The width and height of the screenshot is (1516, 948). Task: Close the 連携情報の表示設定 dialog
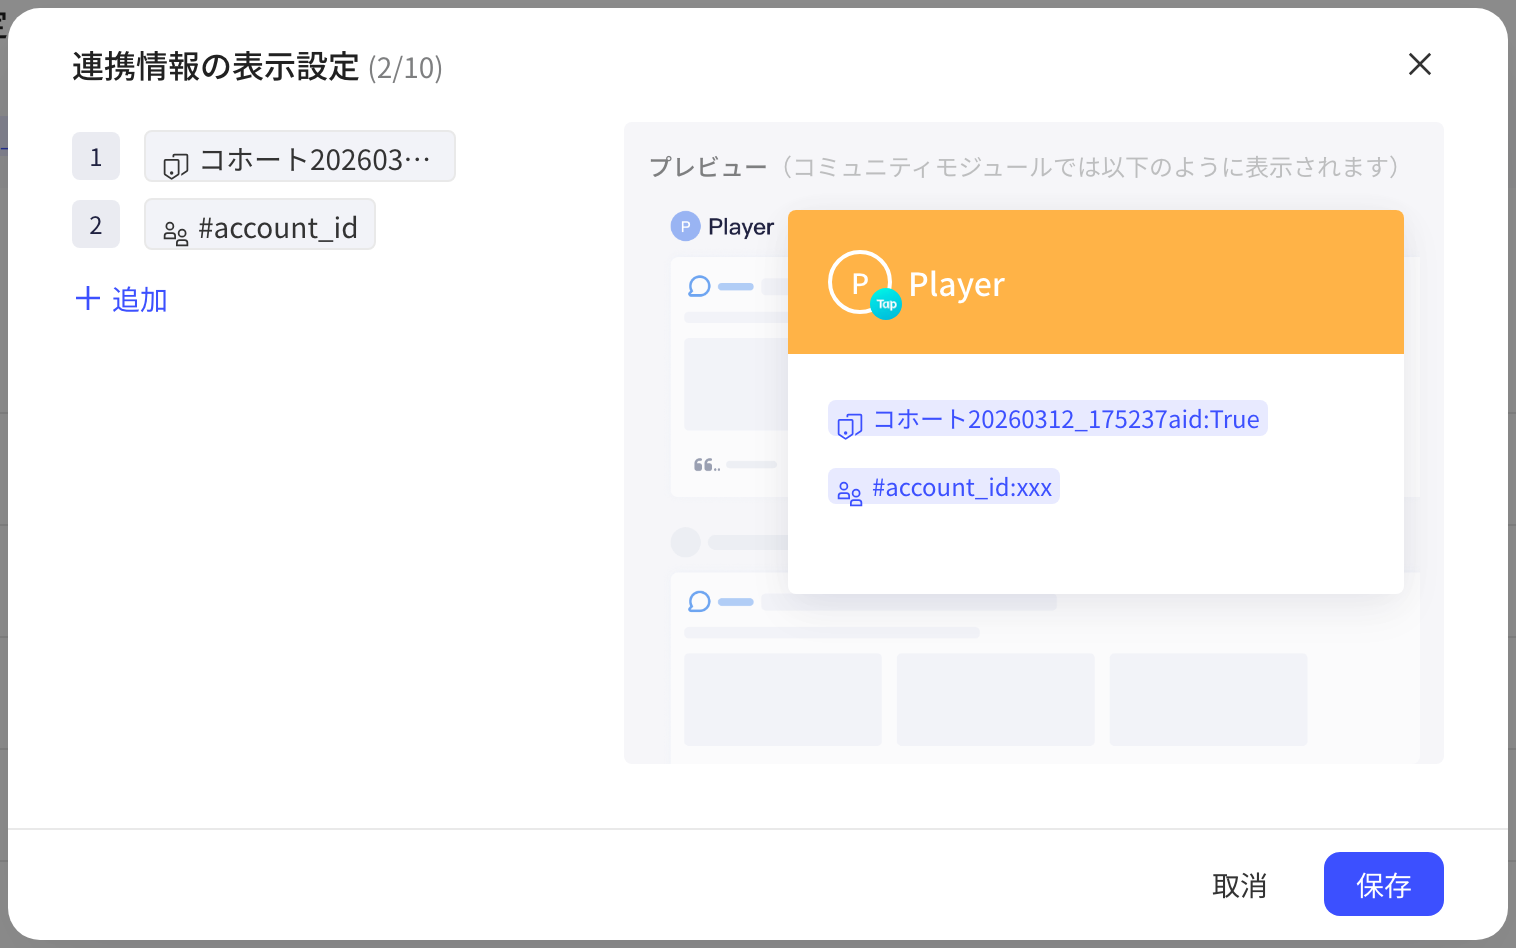click(x=1419, y=65)
